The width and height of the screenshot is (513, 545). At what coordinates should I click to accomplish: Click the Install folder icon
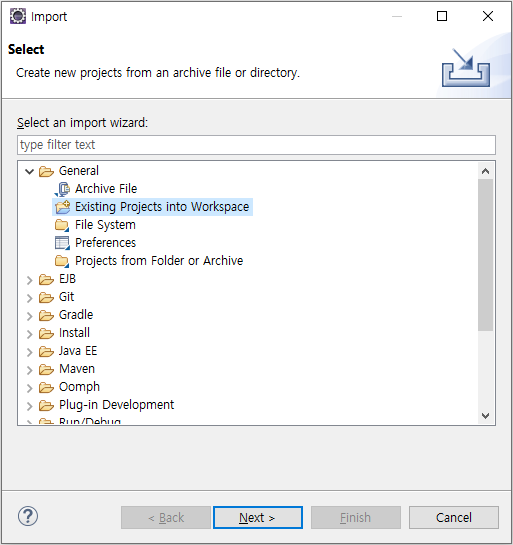coord(46,333)
